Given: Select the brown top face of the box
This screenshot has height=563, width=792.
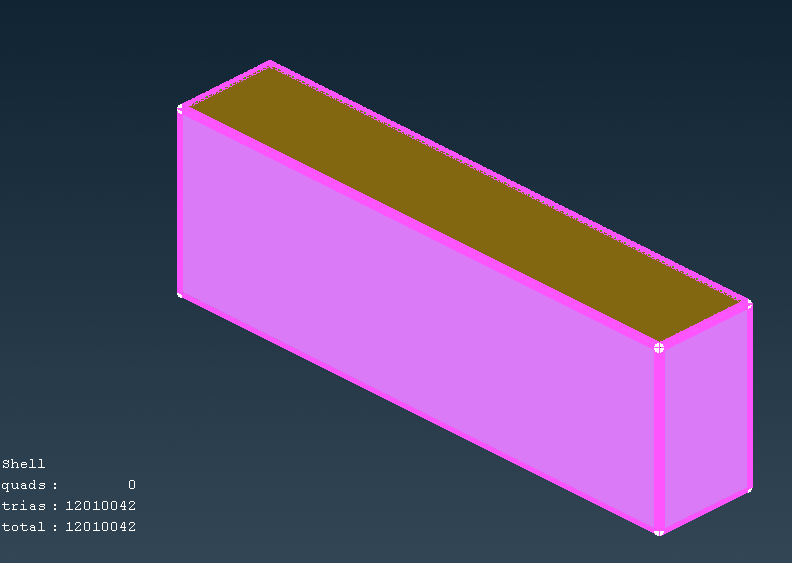Looking at the screenshot, I should [x=465, y=202].
